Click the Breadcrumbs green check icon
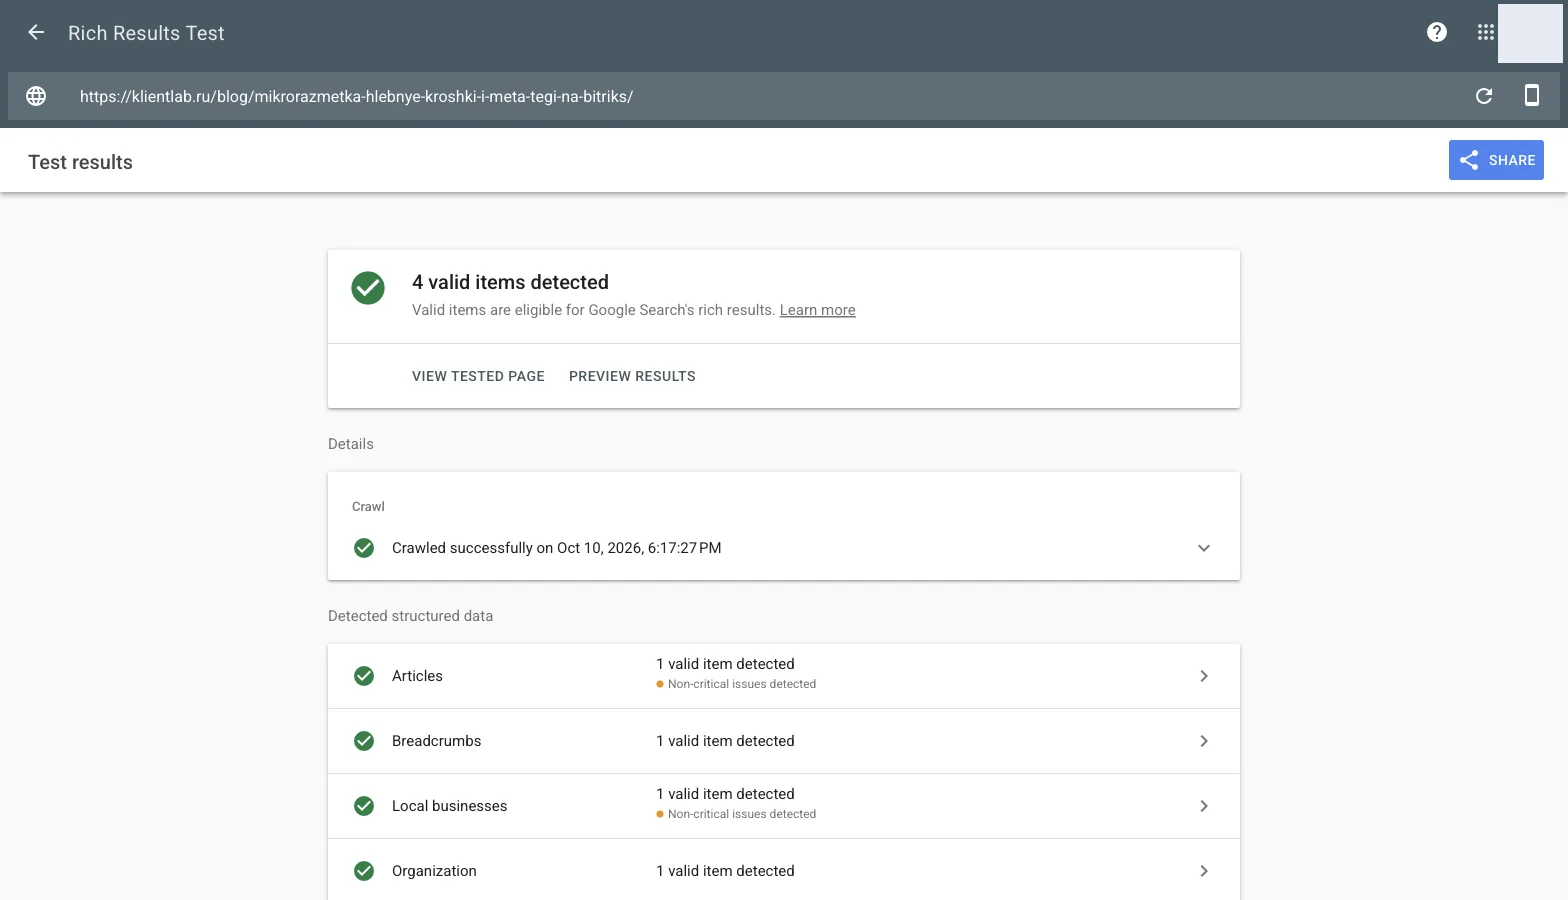The height and width of the screenshot is (900, 1568). coord(364,741)
